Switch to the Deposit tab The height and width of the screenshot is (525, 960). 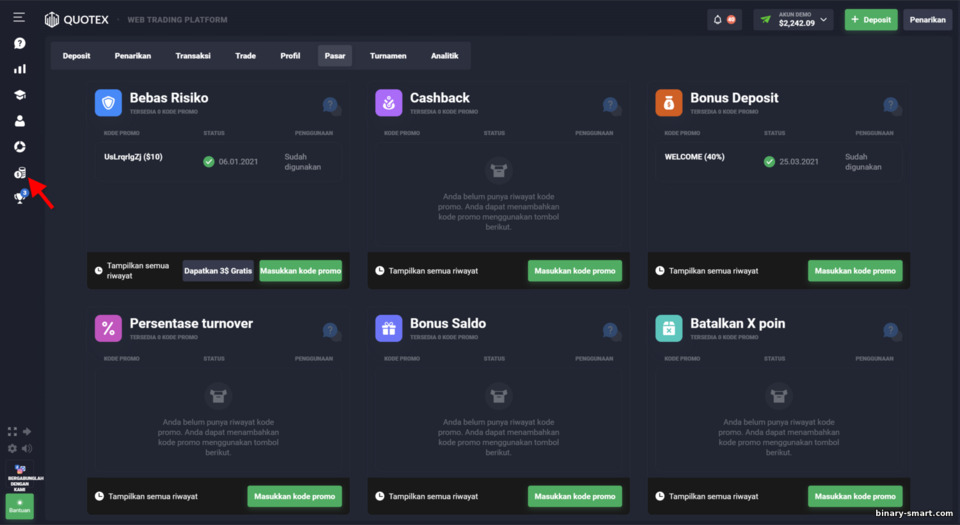click(77, 56)
